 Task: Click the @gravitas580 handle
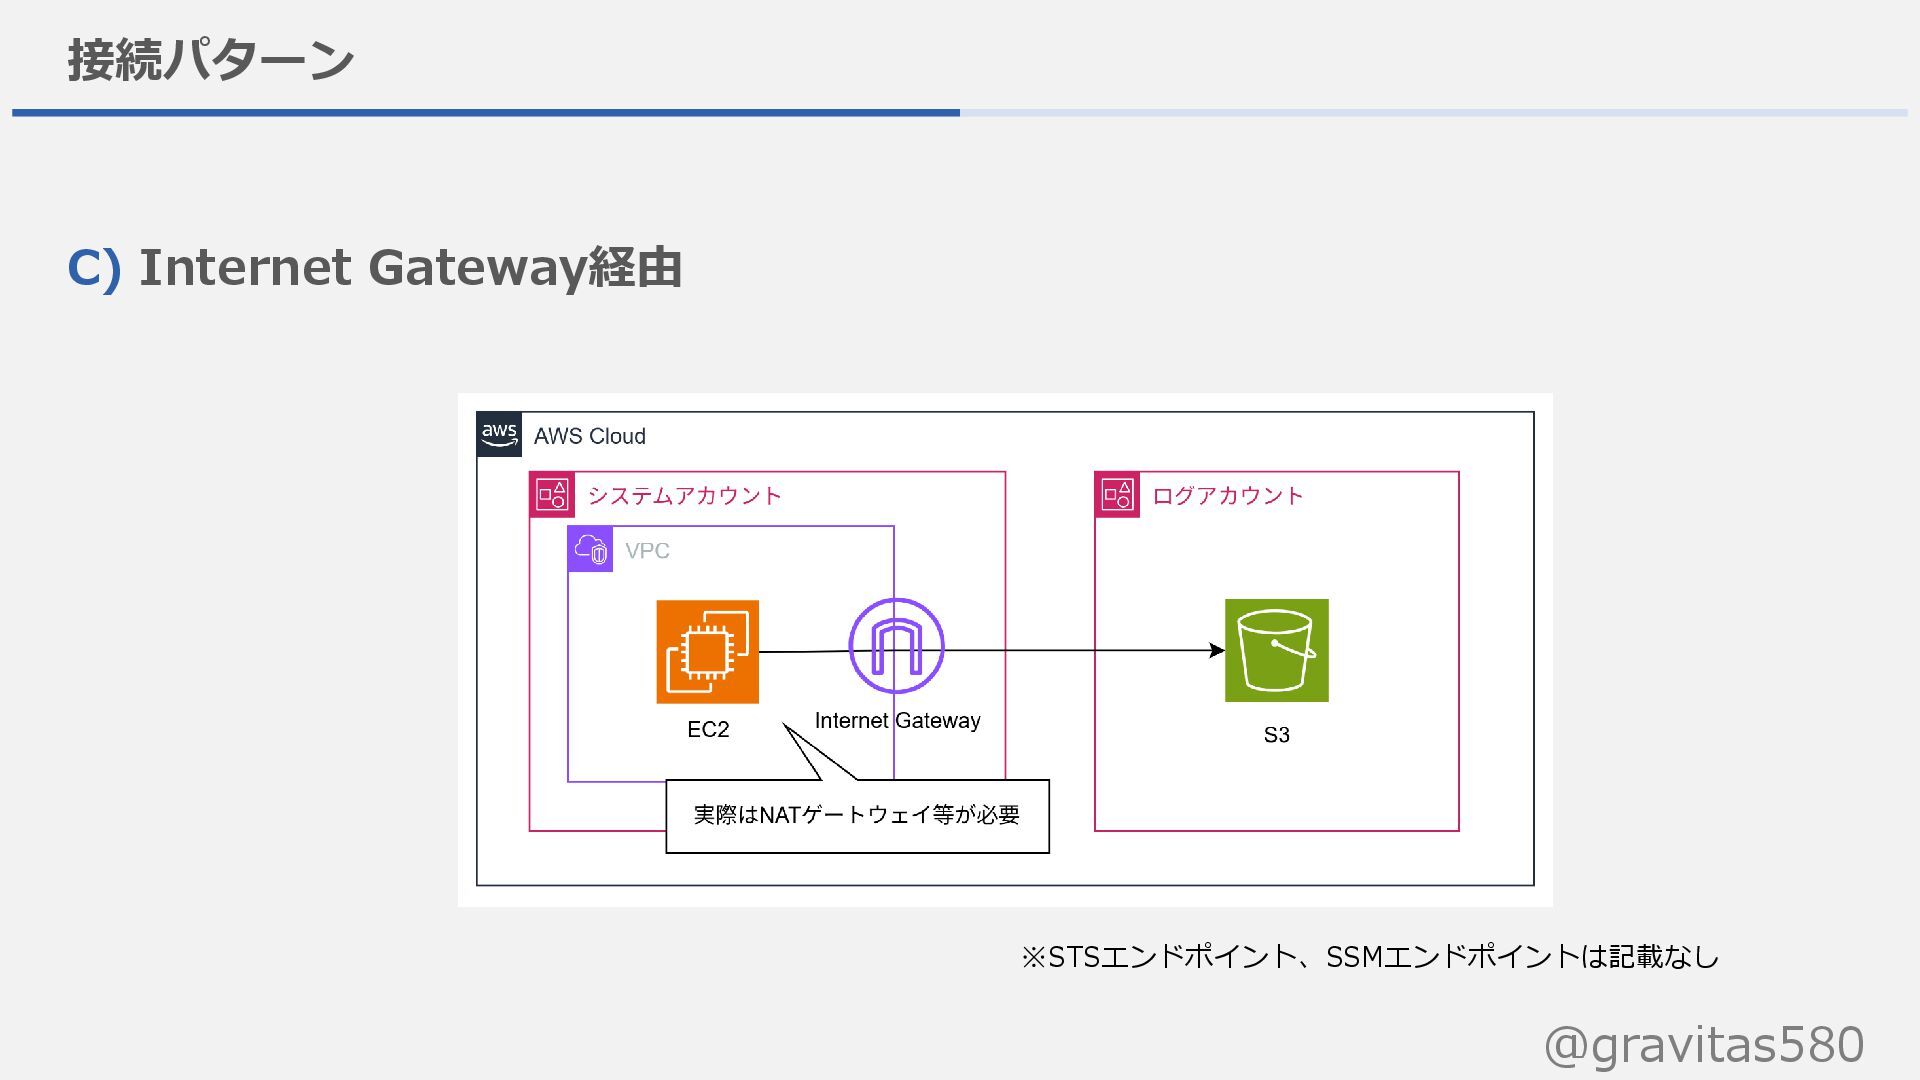pos(1703,1044)
